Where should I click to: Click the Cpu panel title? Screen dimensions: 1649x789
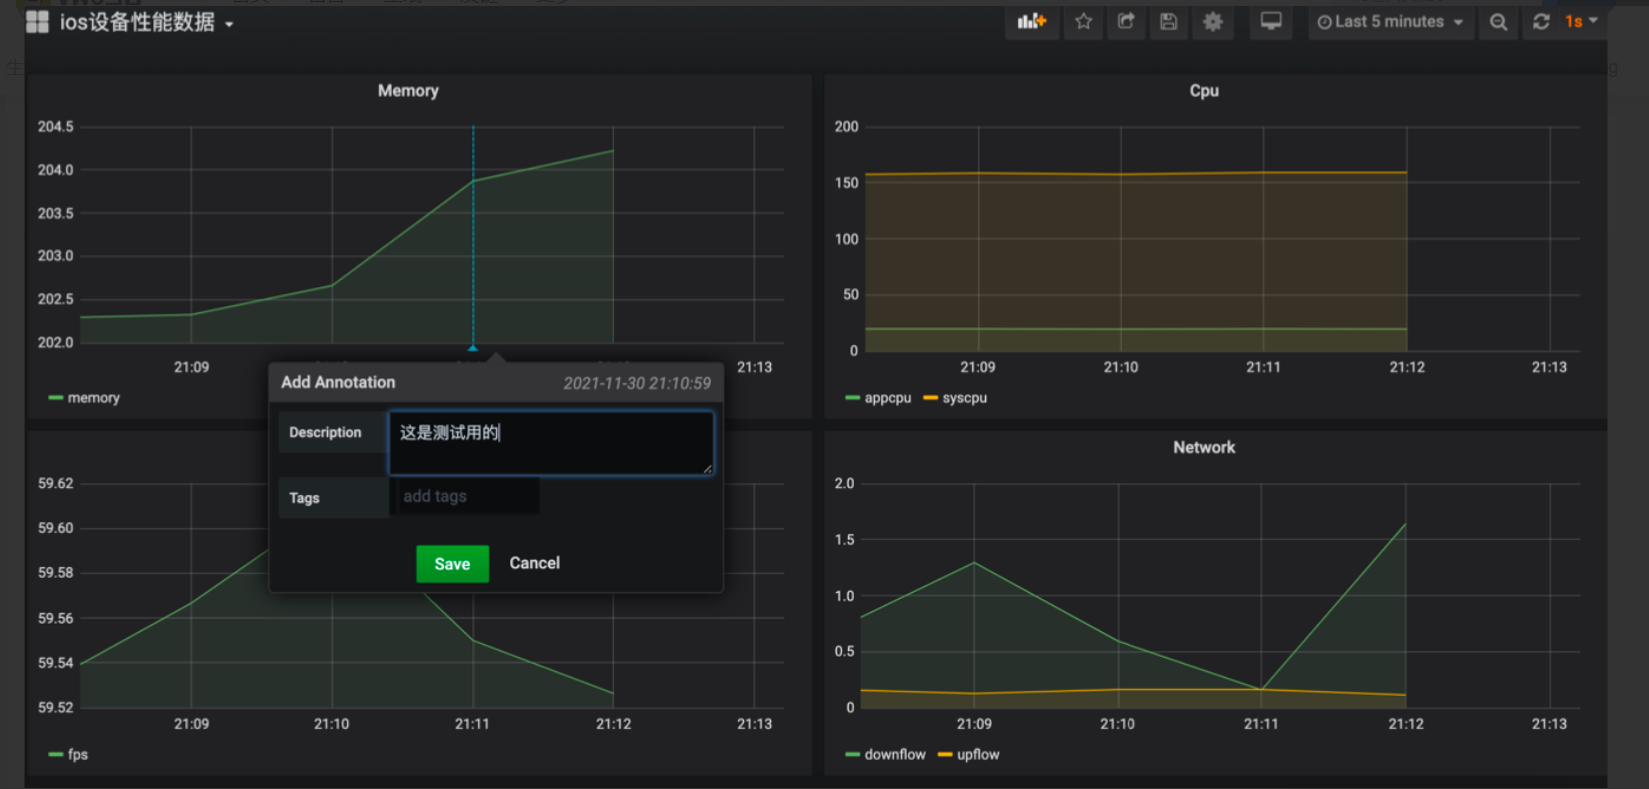(x=1204, y=91)
